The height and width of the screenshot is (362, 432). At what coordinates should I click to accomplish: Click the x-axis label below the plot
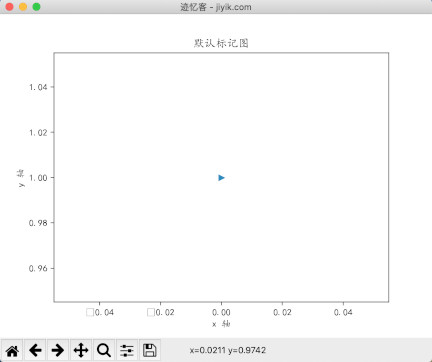pyautogui.click(x=221, y=324)
